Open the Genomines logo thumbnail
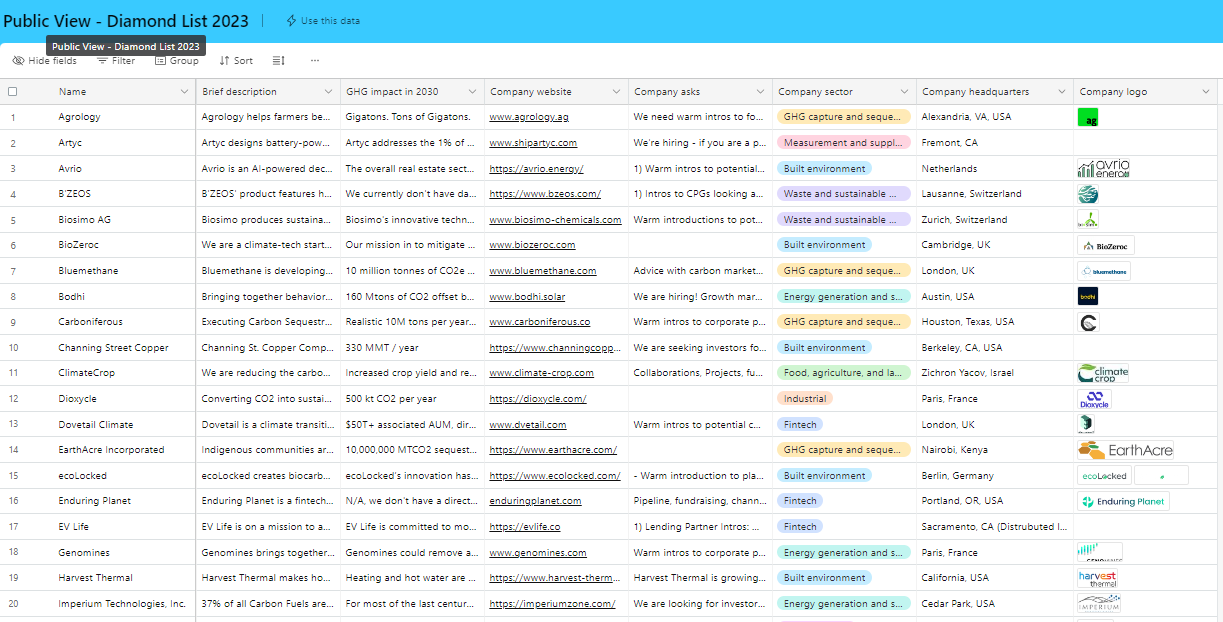1223x622 pixels. pyautogui.click(x=1100, y=552)
